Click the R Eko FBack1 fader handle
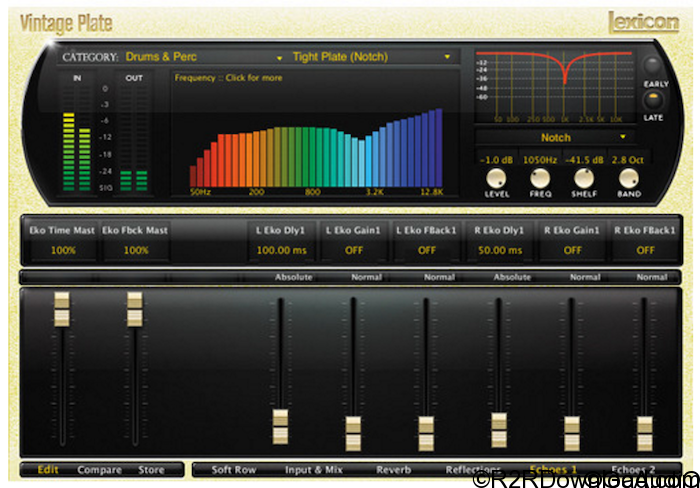The width and height of the screenshot is (700, 488). (645, 433)
